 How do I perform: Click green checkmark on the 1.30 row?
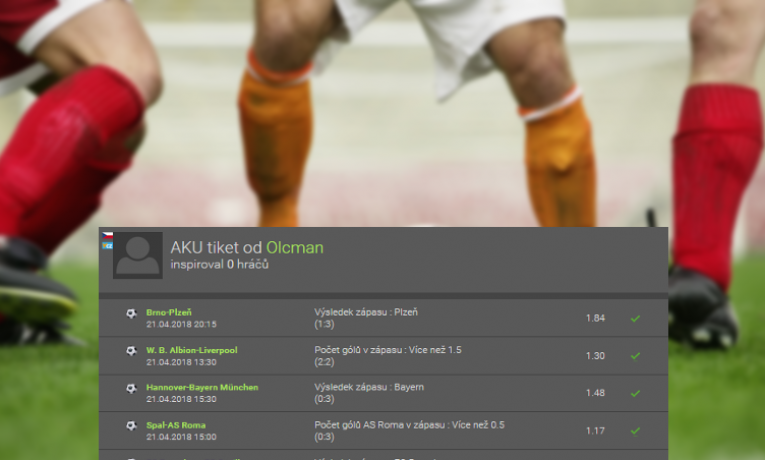(635, 356)
